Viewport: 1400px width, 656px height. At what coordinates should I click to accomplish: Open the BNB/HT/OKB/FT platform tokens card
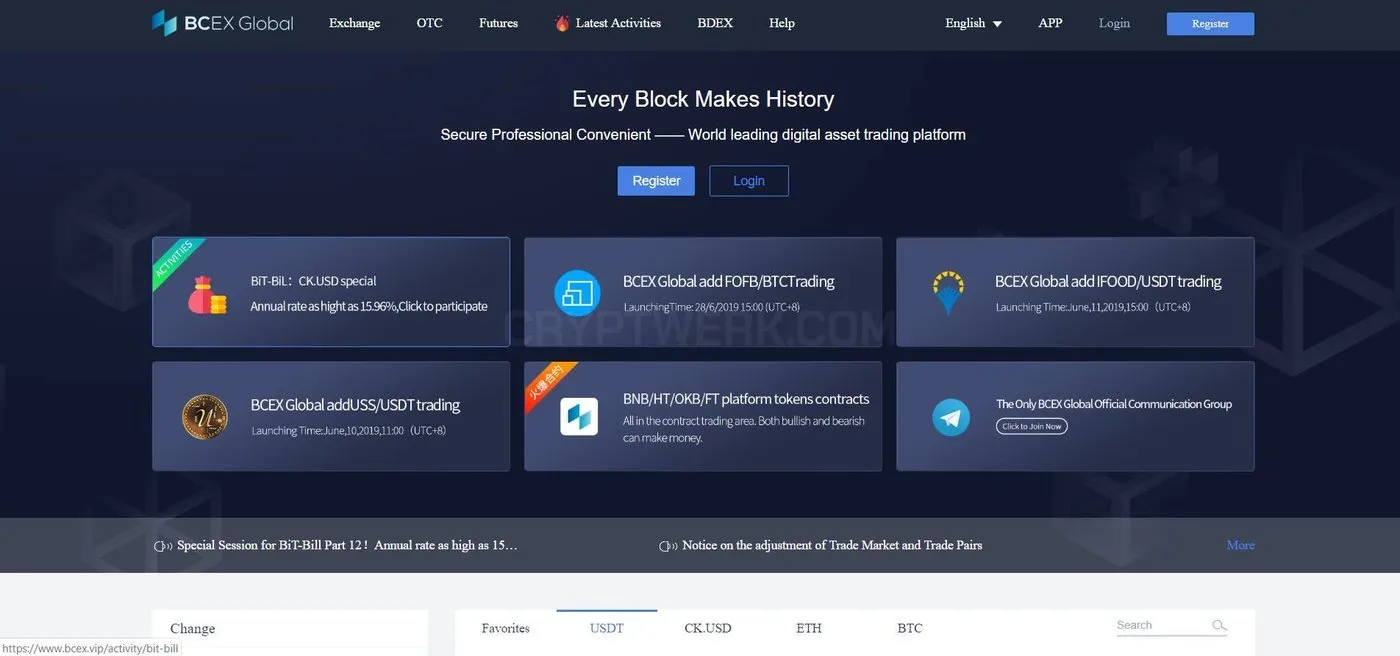[703, 416]
